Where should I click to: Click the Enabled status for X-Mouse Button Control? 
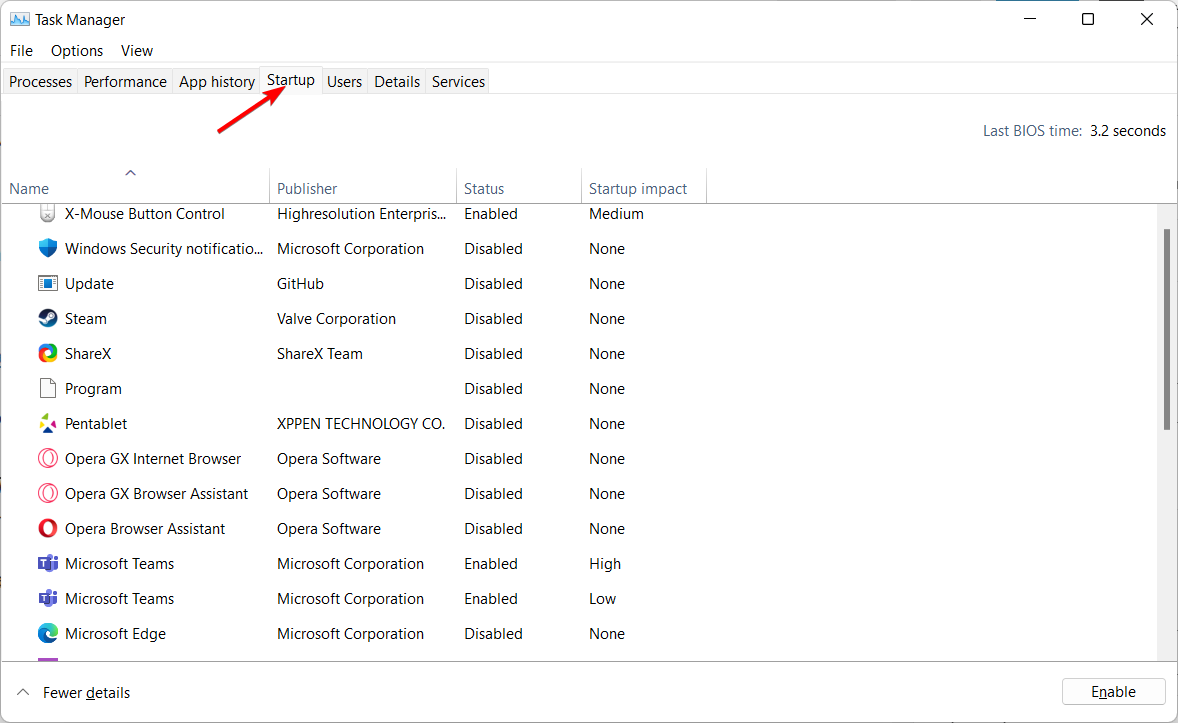coord(491,213)
